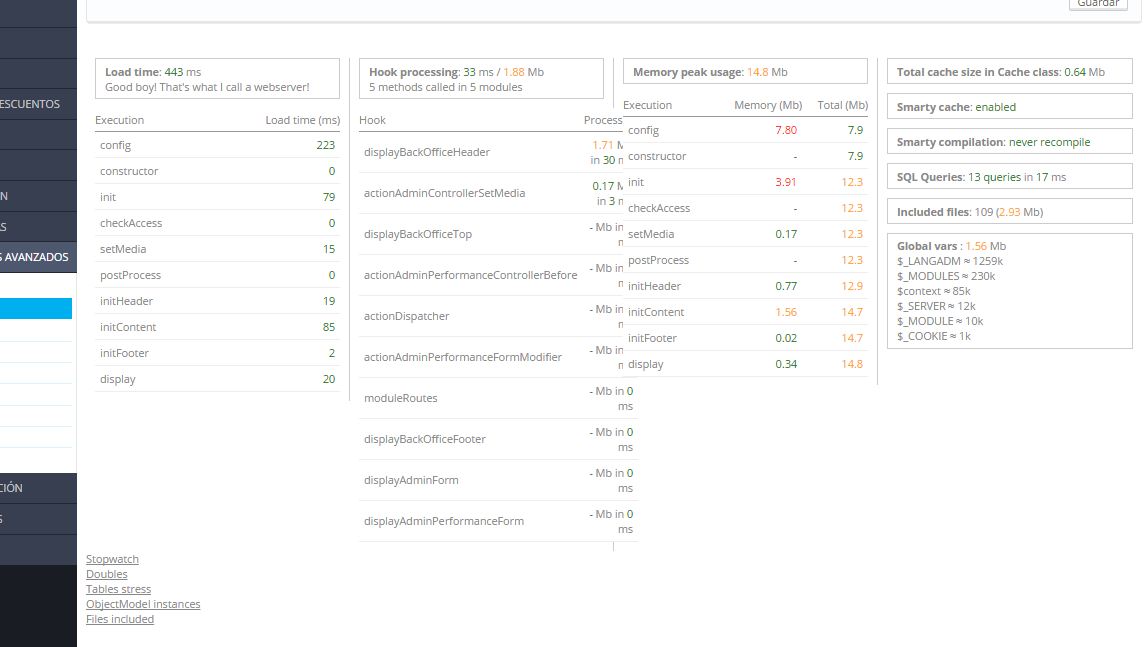Viewport: 1148px width, 647px height.
Task: Click initFooter row in load time table
Action: tap(217, 353)
